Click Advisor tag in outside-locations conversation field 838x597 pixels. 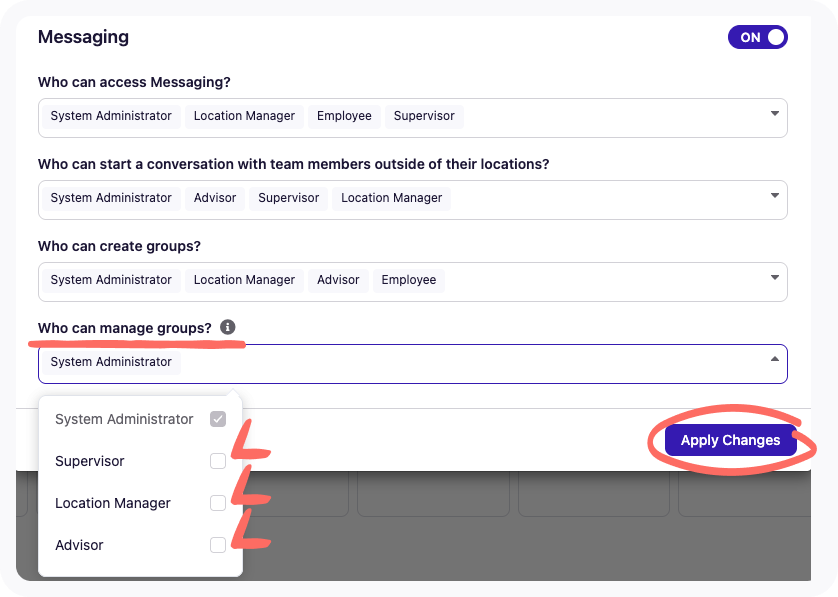pyautogui.click(x=215, y=198)
